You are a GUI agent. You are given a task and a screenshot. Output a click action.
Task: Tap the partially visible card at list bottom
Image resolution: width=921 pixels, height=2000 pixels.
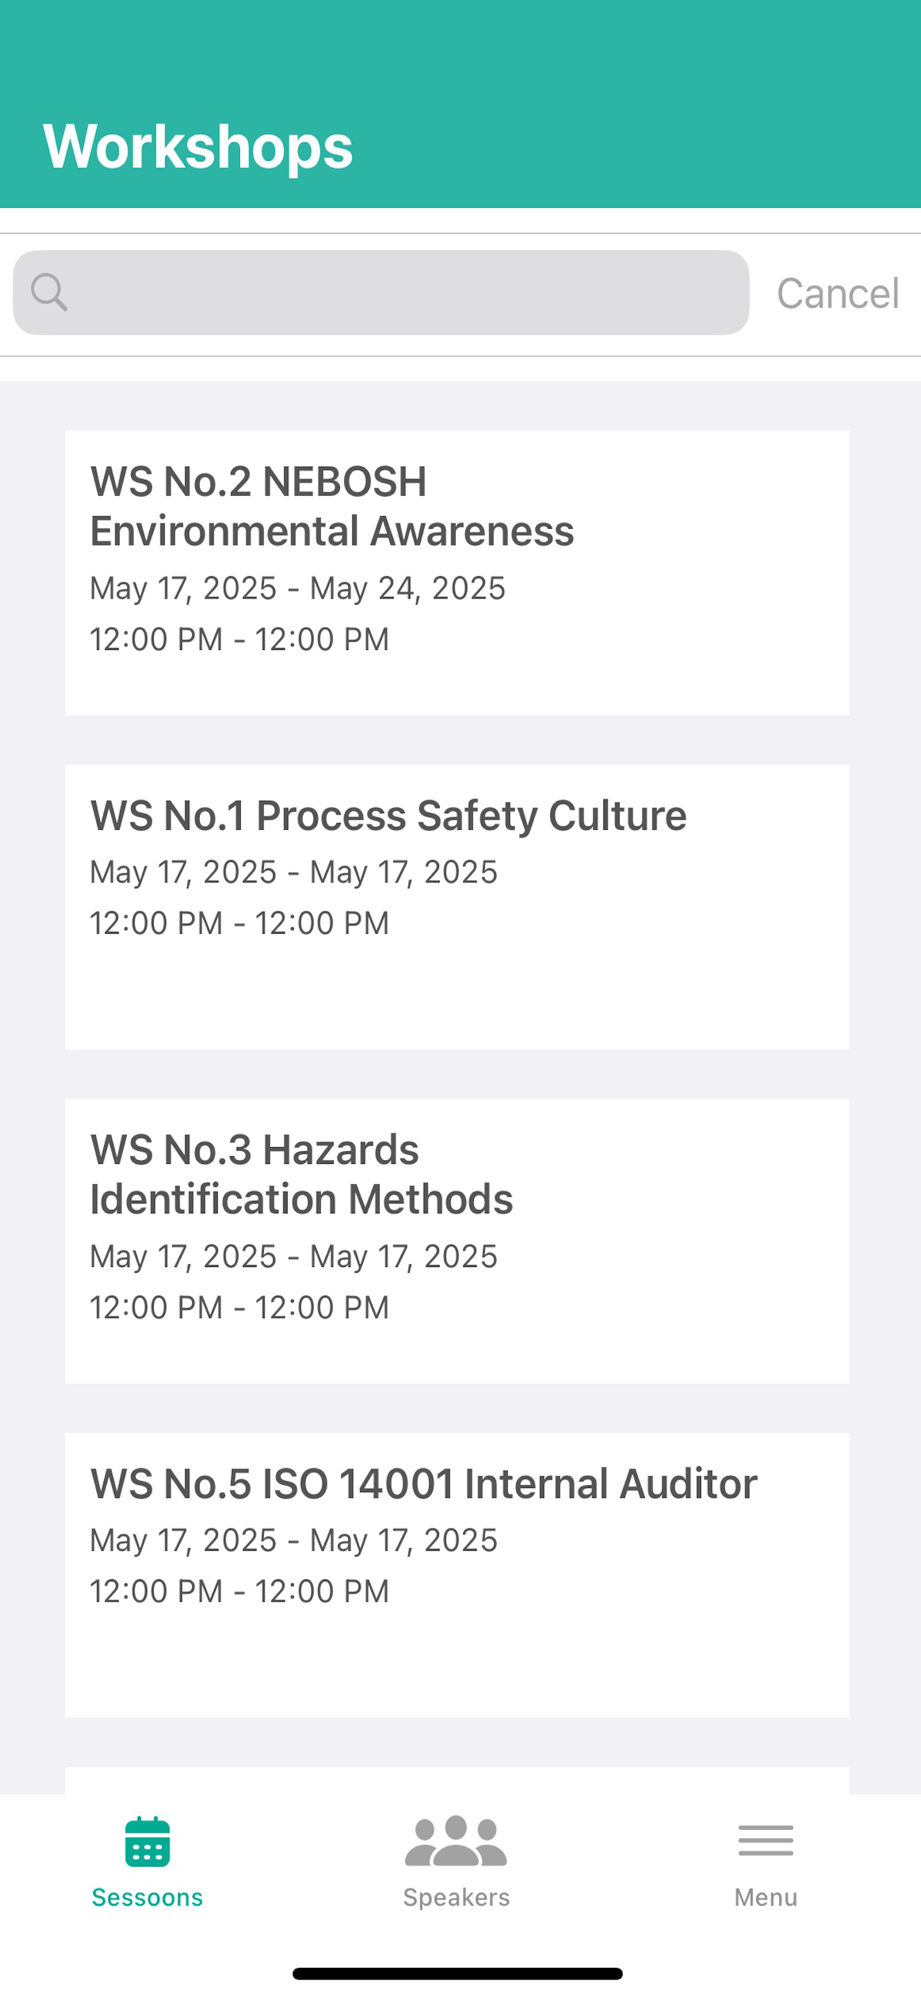(457, 1780)
